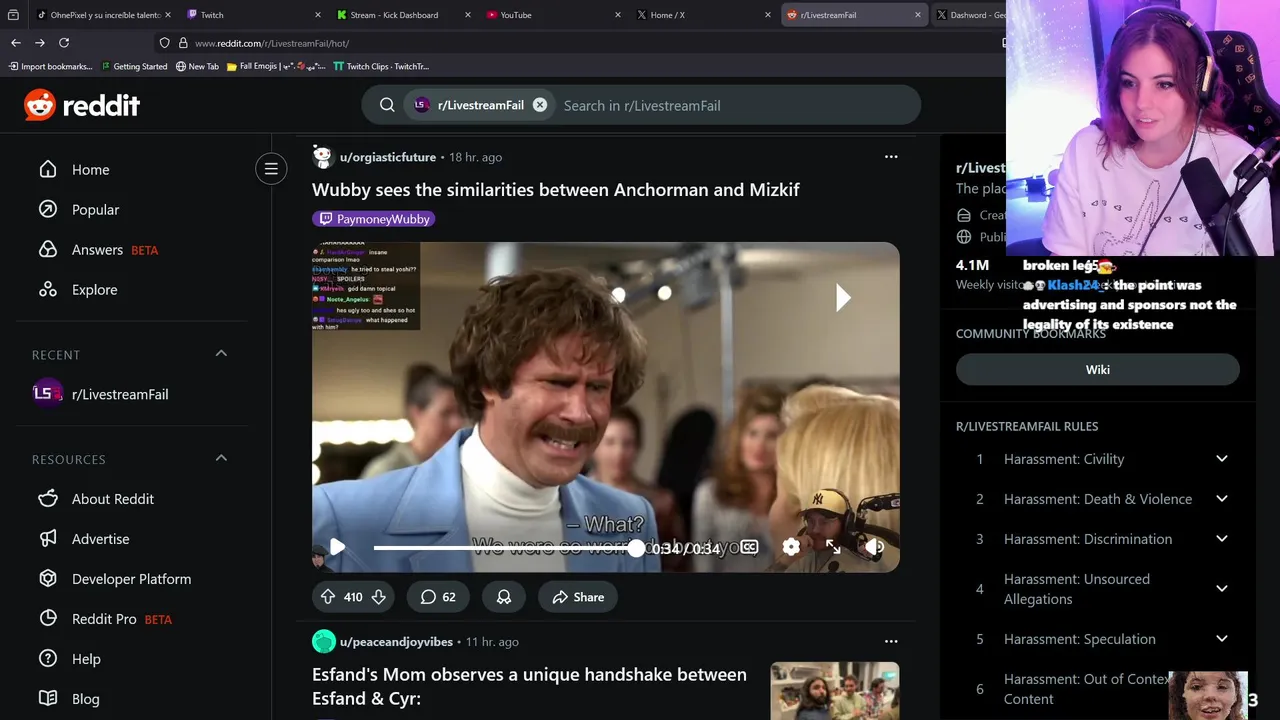Viewport: 1280px width, 720px height.
Task: Upvote the Wubby Anchorman post
Action: (x=328, y=597)
